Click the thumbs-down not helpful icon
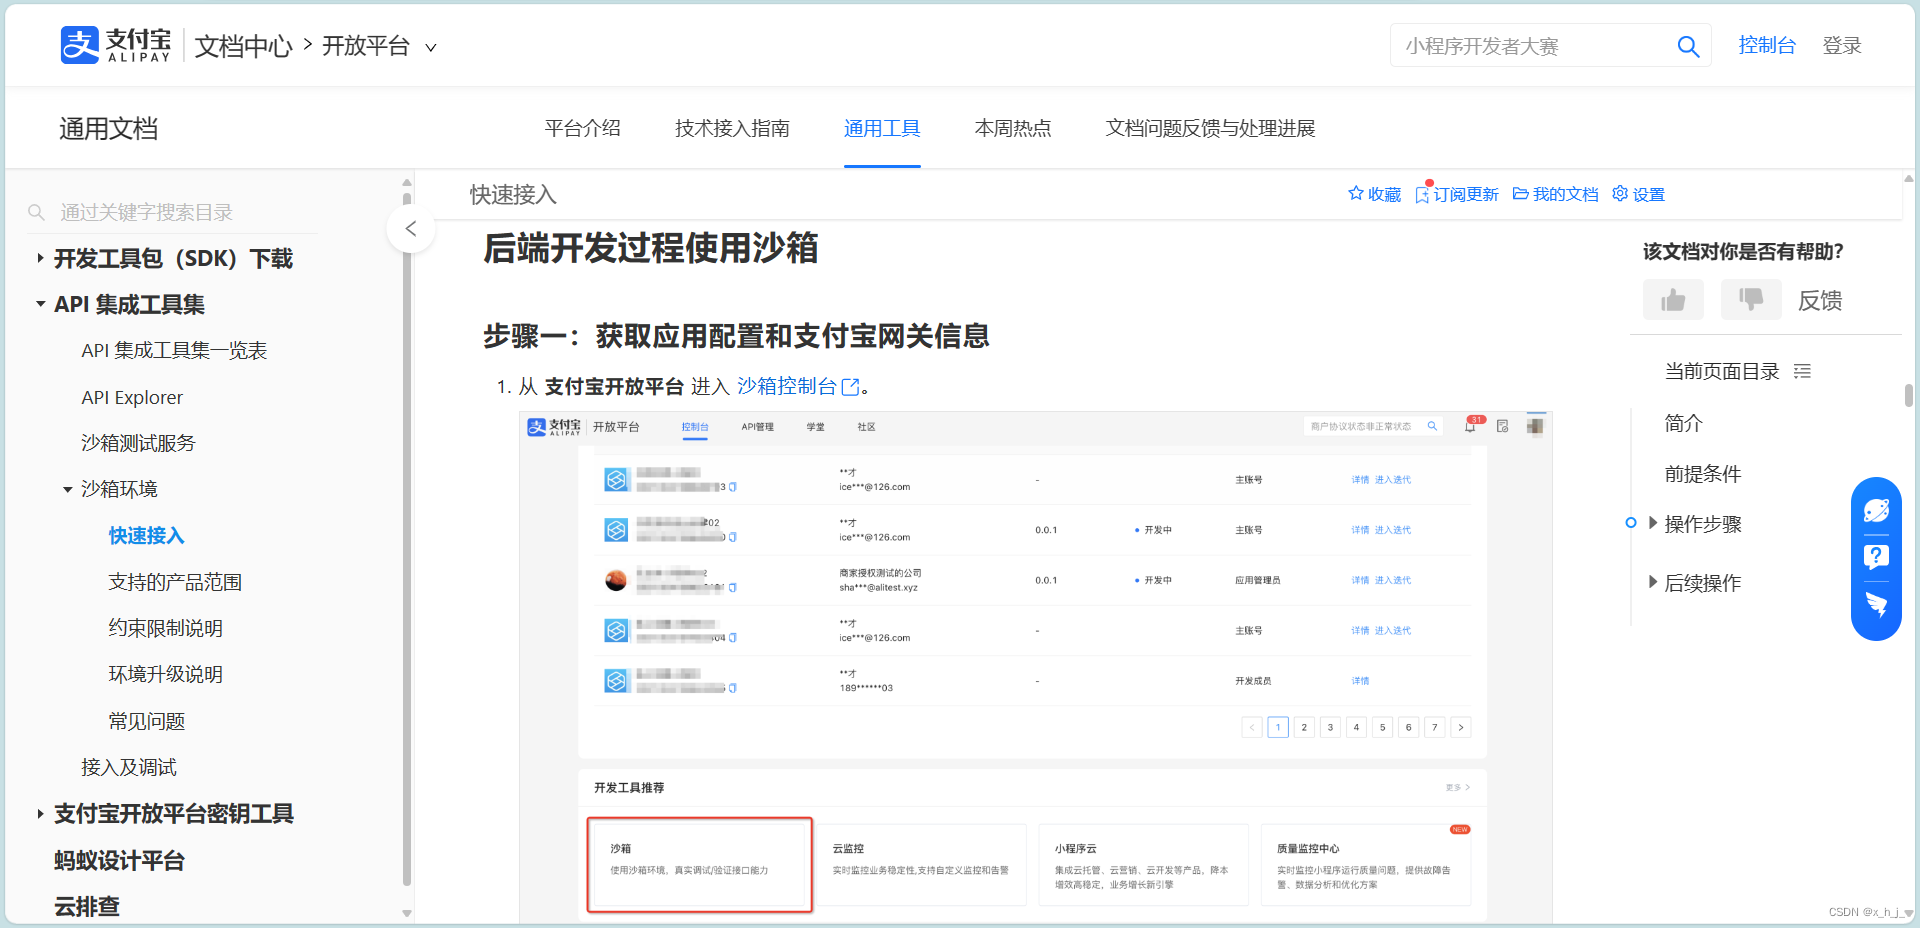This screenshot has width=1920, height=928. coord(1751,299)
